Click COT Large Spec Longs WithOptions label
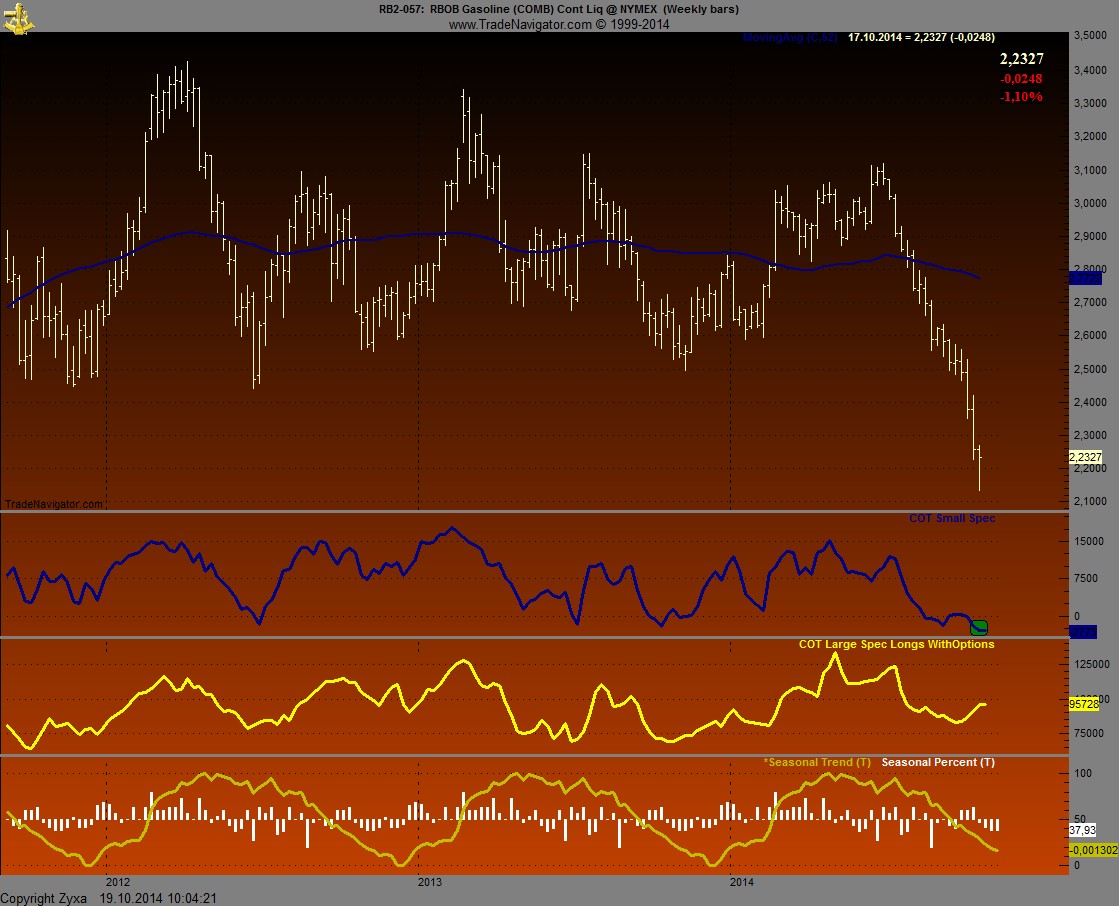This screenshot has width=1119, height=906. [896, 644]
